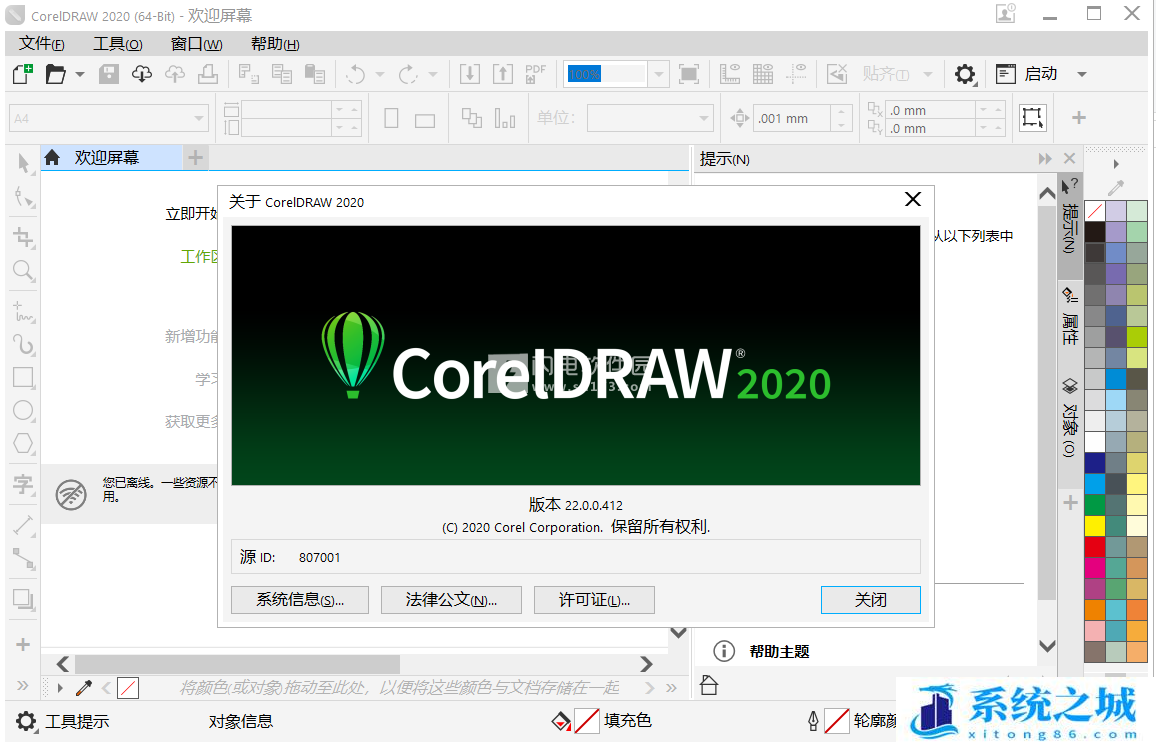The image size is (1156, 747).
Task: Collapse the 提示 docker with double arrows
Action: (x=1045, y=159)
